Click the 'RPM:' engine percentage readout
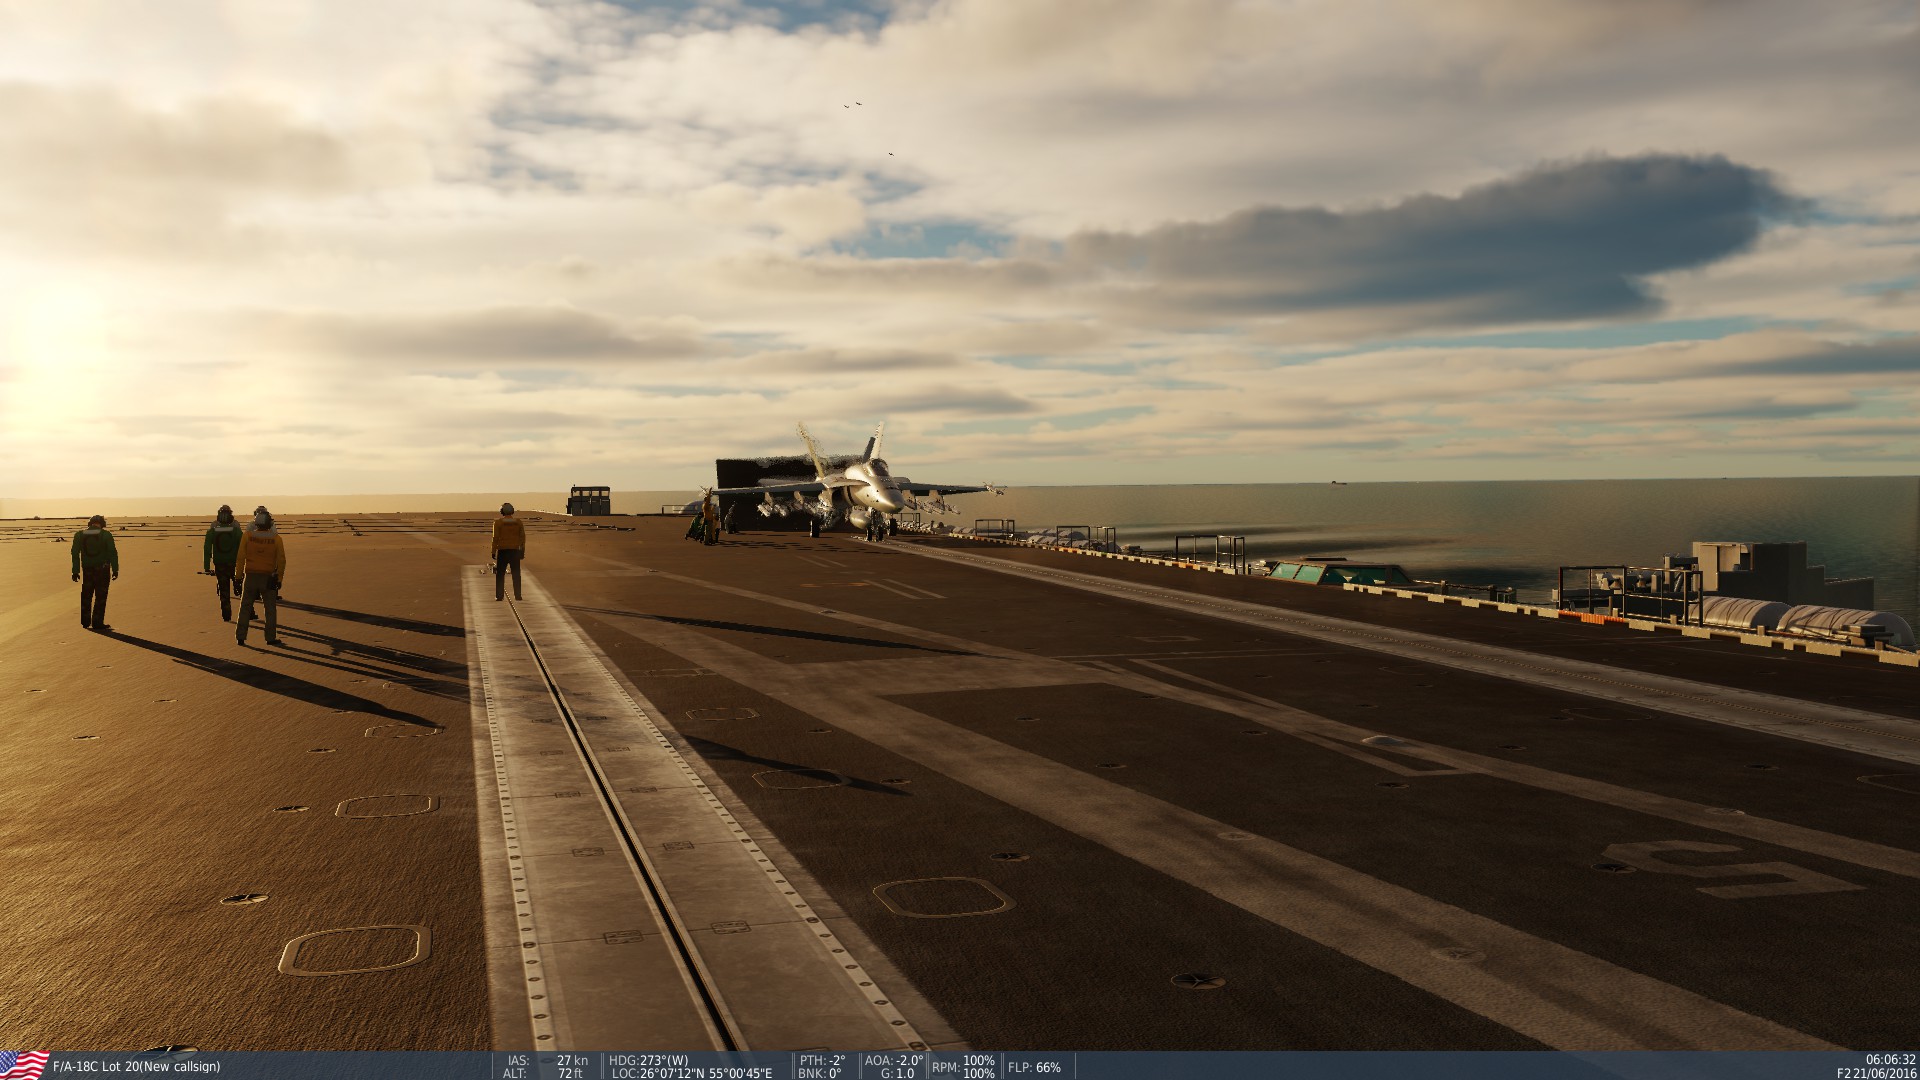Image resolution: width=1920 pixels, height=1080 pixels. (x=963, y=1067)
